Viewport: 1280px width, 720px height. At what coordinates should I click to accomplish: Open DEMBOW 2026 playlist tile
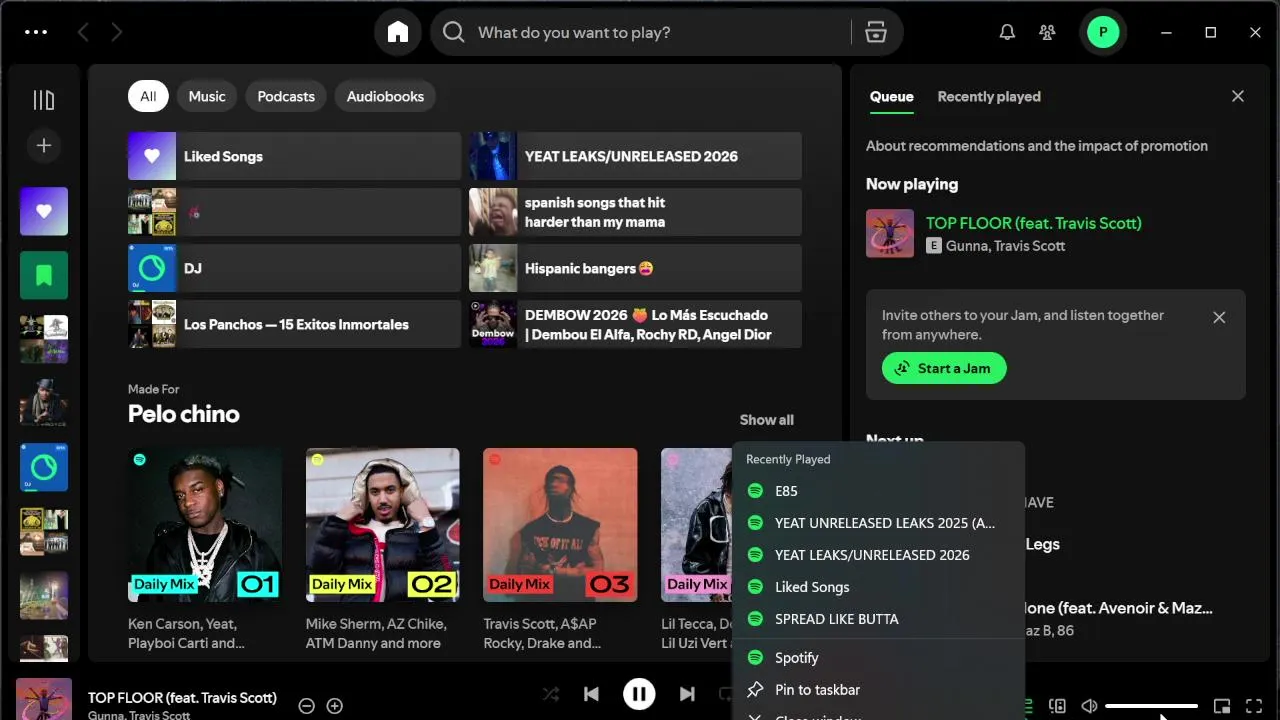(635, 324)
